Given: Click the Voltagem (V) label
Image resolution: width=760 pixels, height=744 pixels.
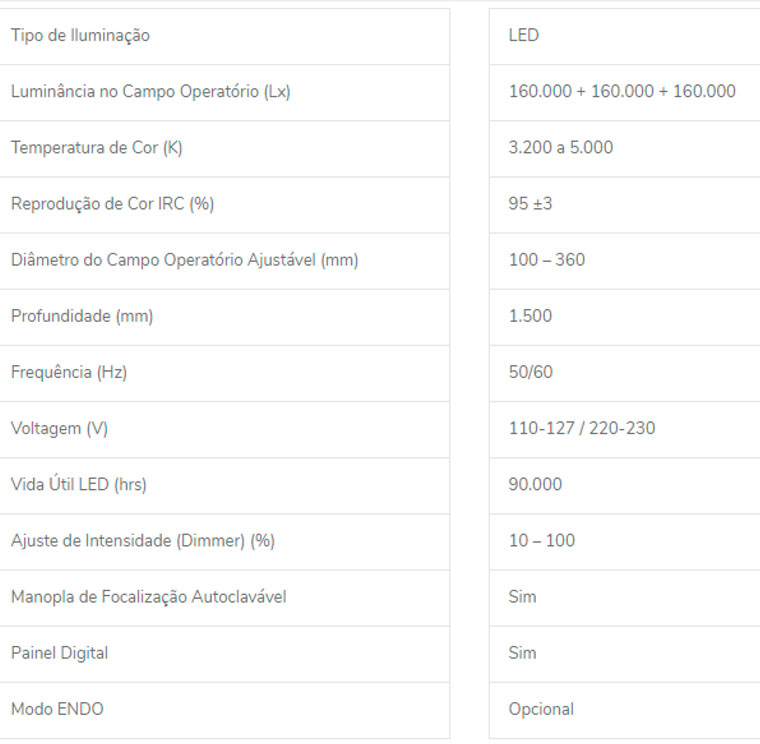Looking at the screenshot, I should click(59, 429).
